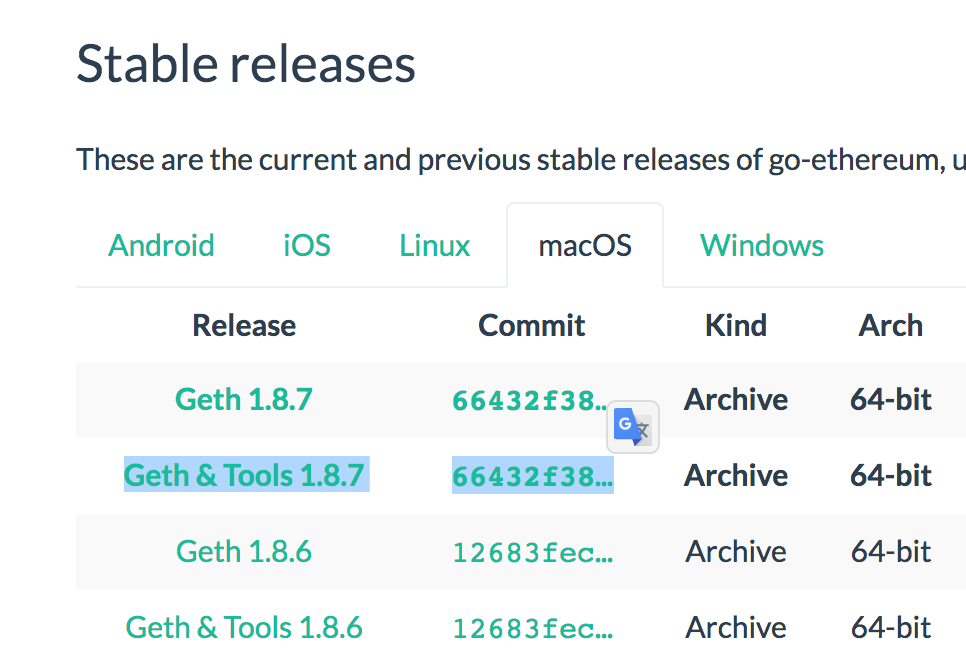
Task: Click the Kind column header
Action: tap(736, 325)
